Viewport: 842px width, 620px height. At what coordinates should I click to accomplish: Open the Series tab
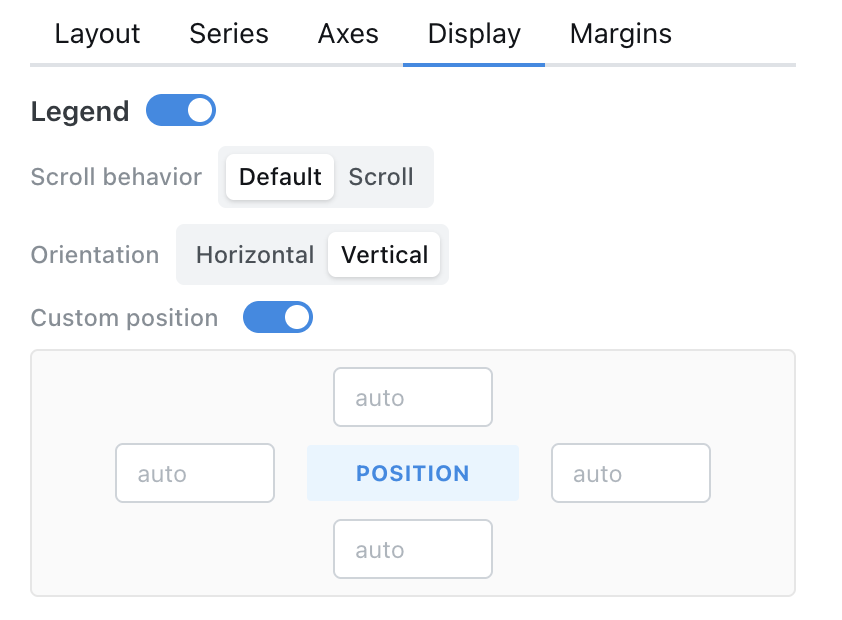[229, 34]
